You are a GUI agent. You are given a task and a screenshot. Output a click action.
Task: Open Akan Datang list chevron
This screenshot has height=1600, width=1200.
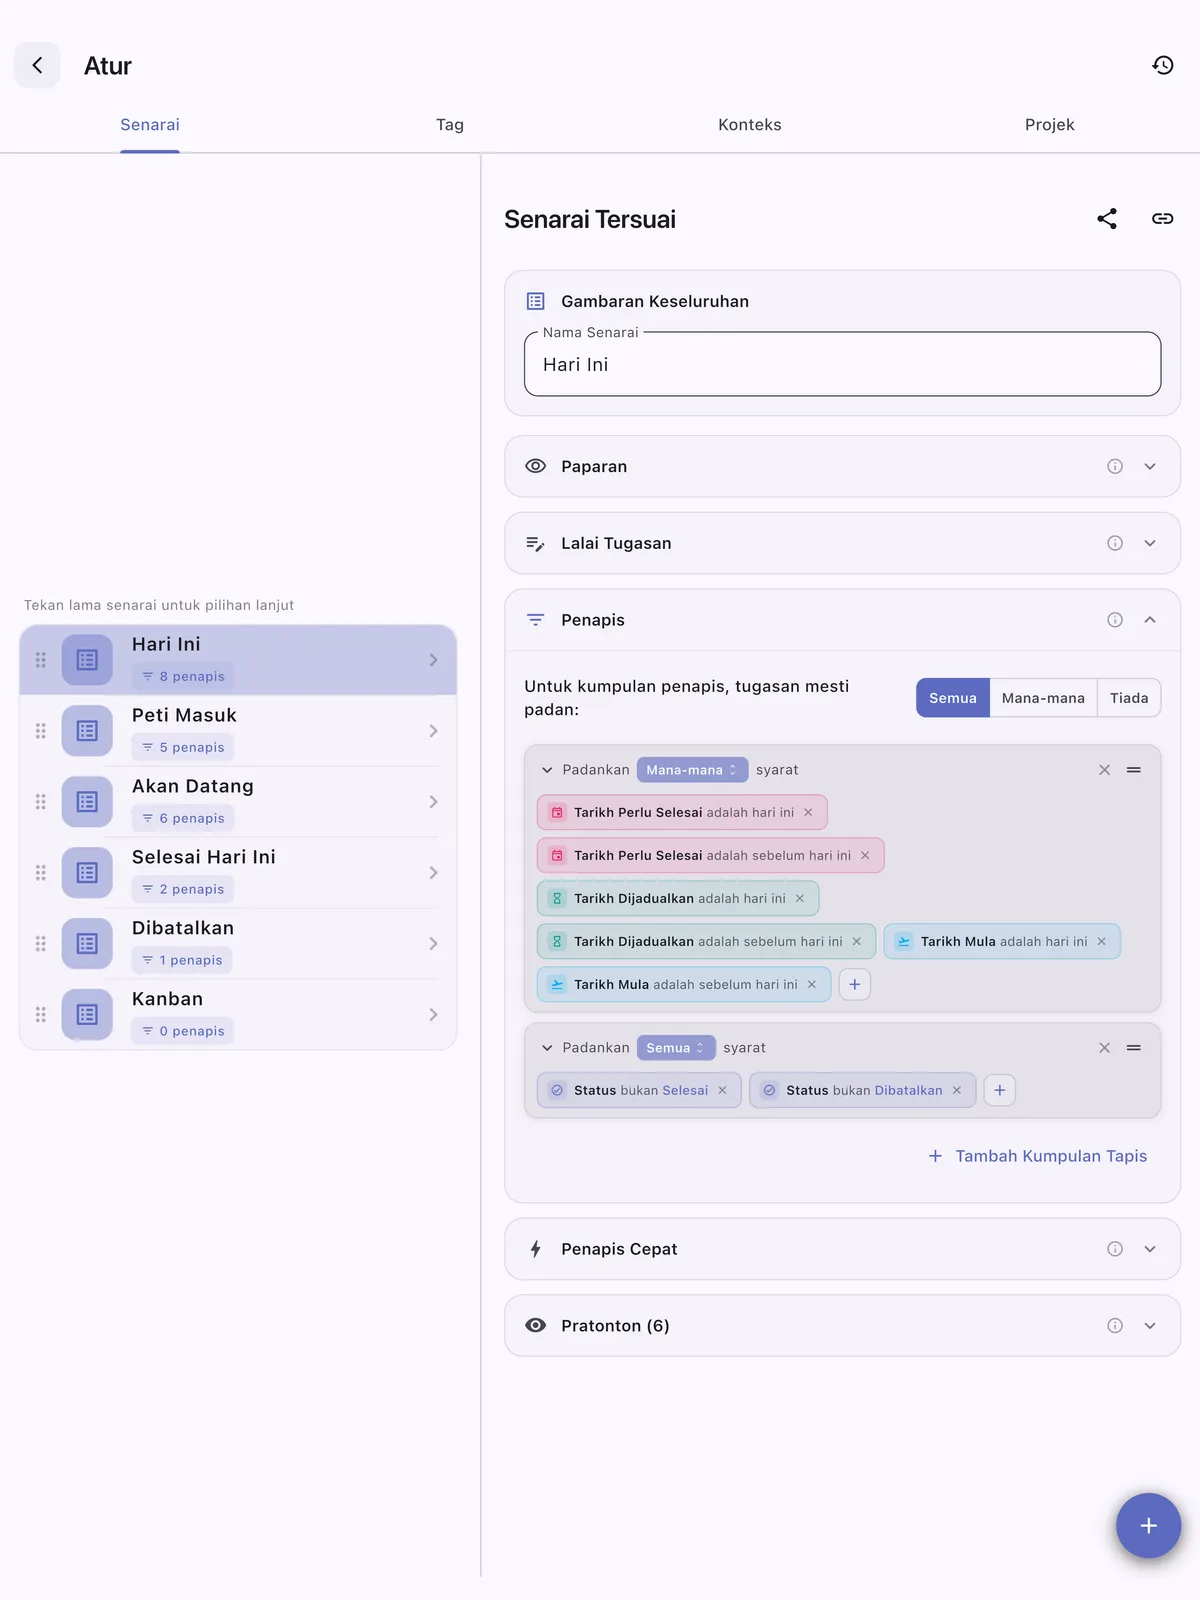(x=433, y=802)
